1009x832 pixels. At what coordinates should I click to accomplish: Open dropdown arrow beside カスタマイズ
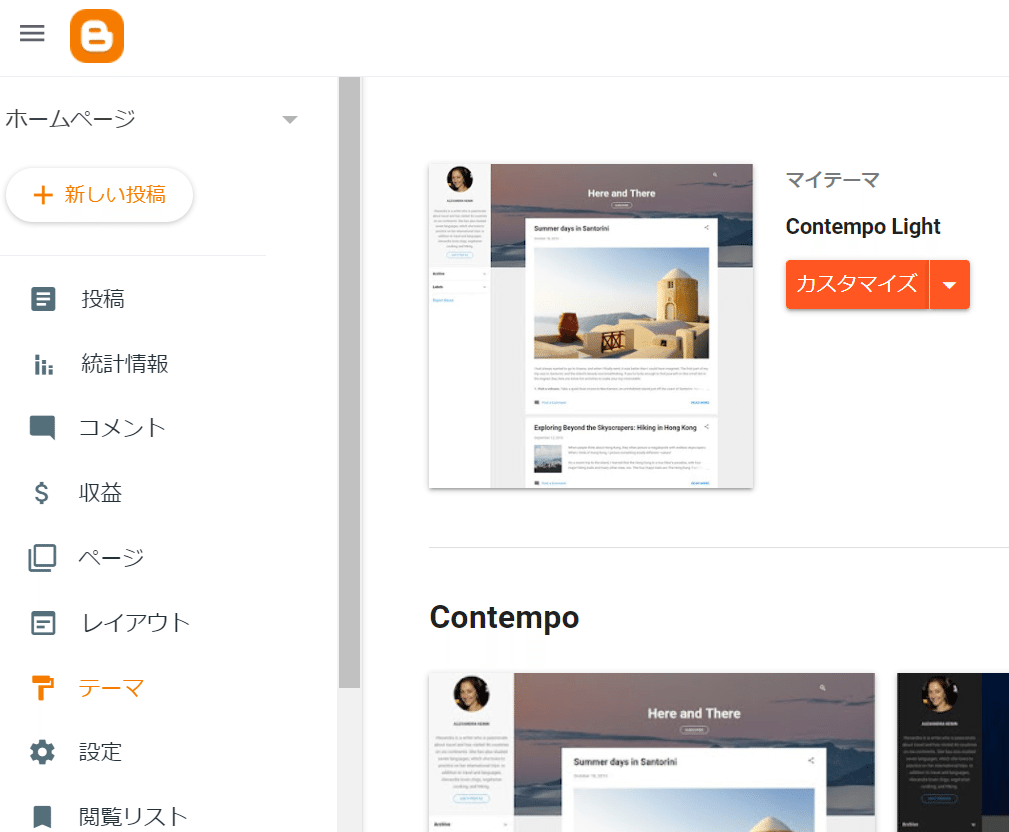pos(950,284)
